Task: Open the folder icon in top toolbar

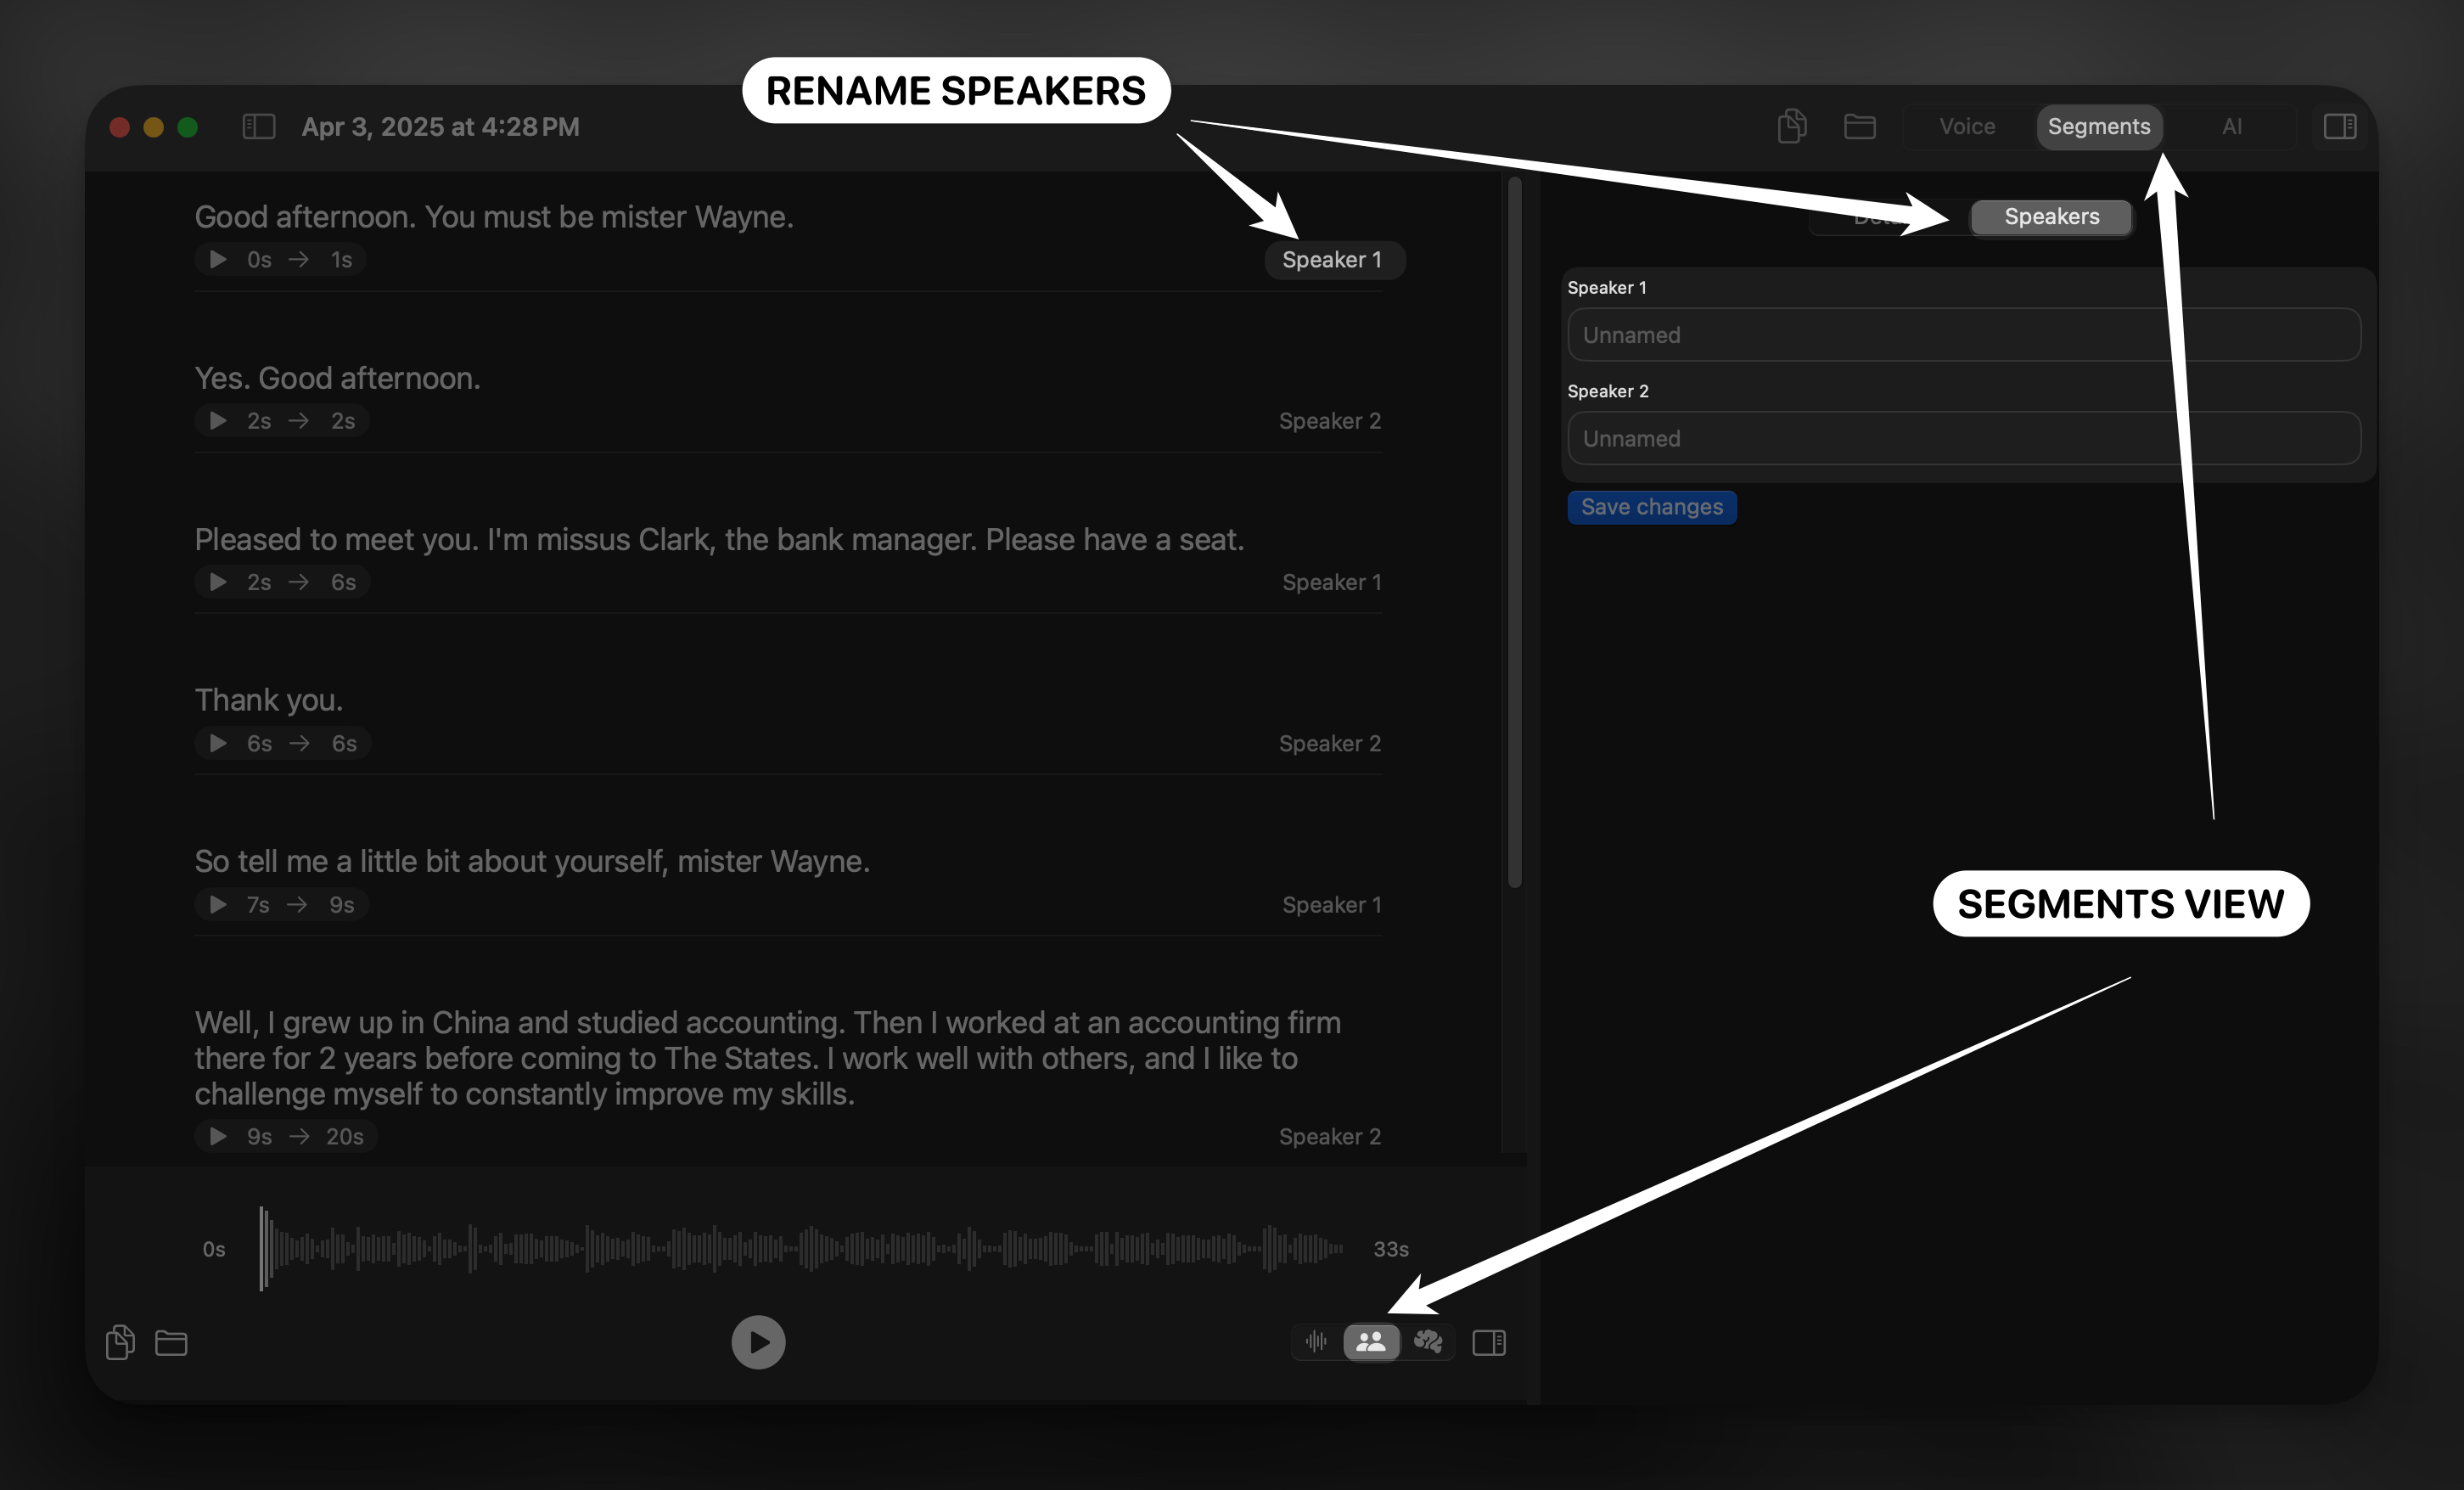Action: point(1859,127)
